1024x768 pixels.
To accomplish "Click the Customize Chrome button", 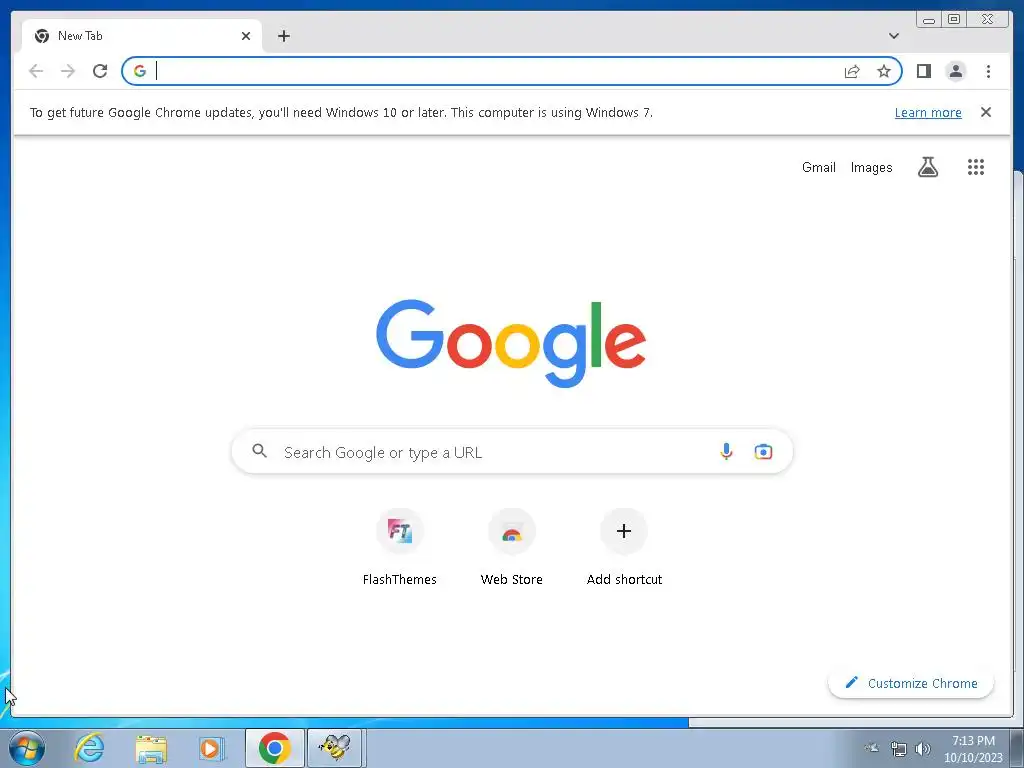I will click(x=911, y=683).
